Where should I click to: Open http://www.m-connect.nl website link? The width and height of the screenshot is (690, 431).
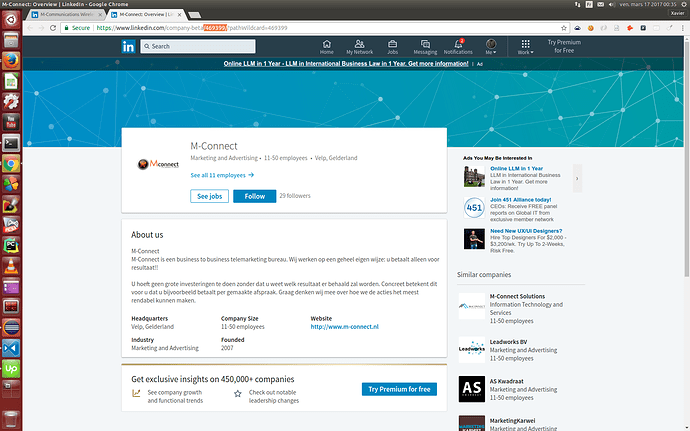tap(345, 327)
